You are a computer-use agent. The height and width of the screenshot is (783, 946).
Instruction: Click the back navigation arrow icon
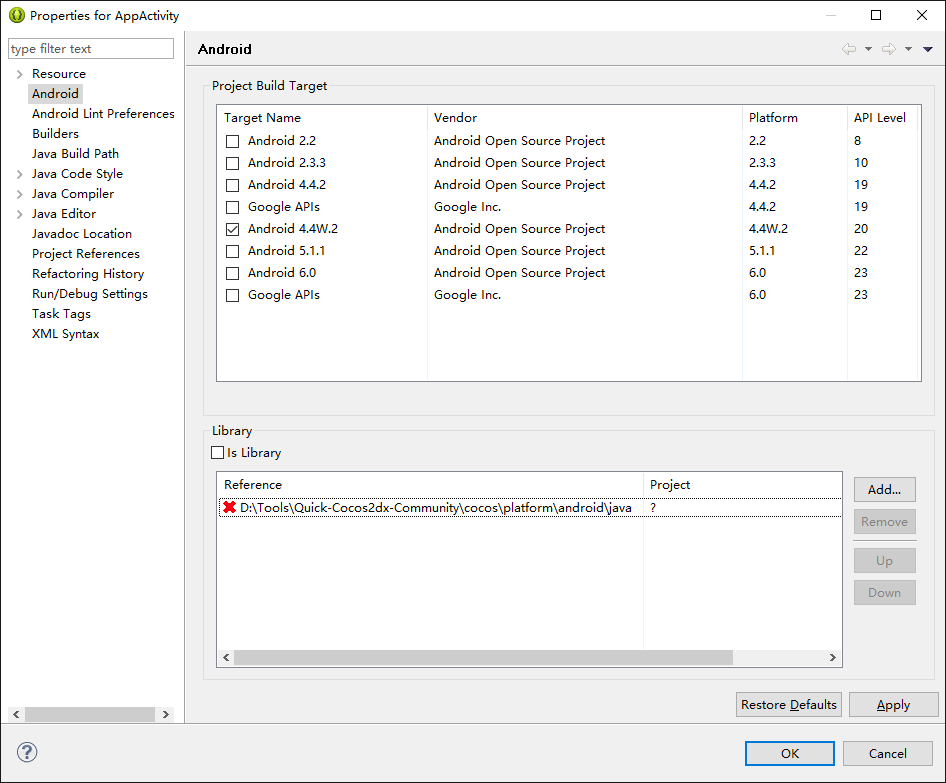[849, 49]
